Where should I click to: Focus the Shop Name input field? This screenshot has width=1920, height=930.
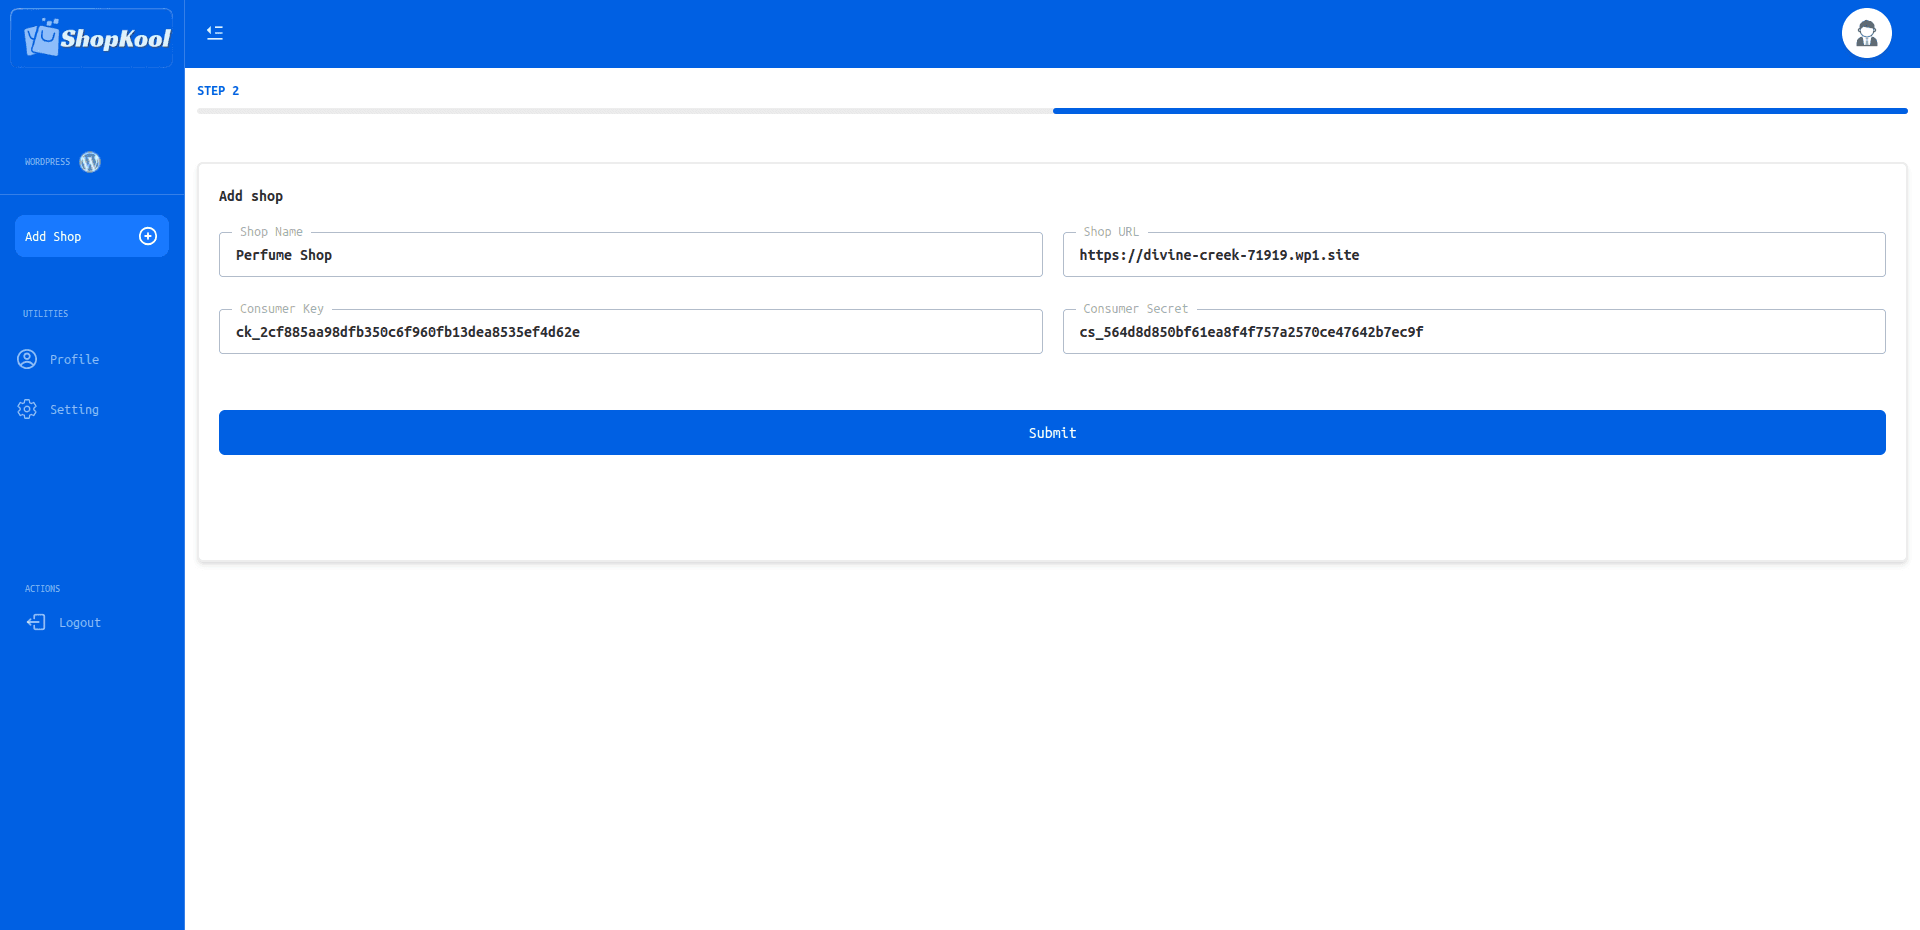coord(630,255)
